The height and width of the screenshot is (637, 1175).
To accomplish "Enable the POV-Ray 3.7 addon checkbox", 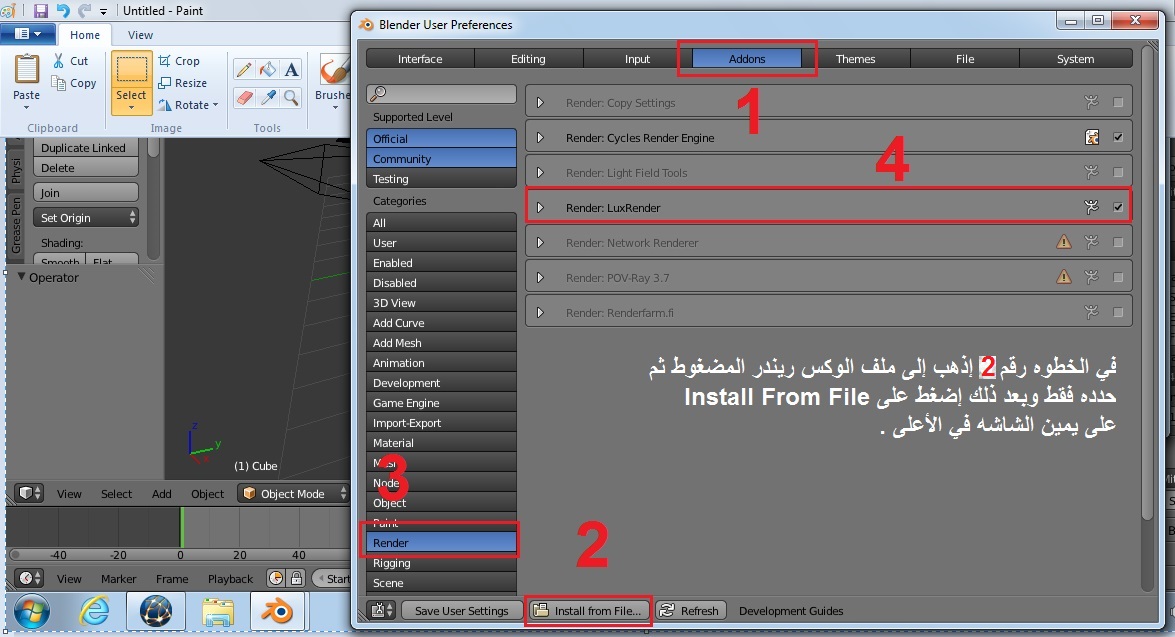I will click(1118, 277).
